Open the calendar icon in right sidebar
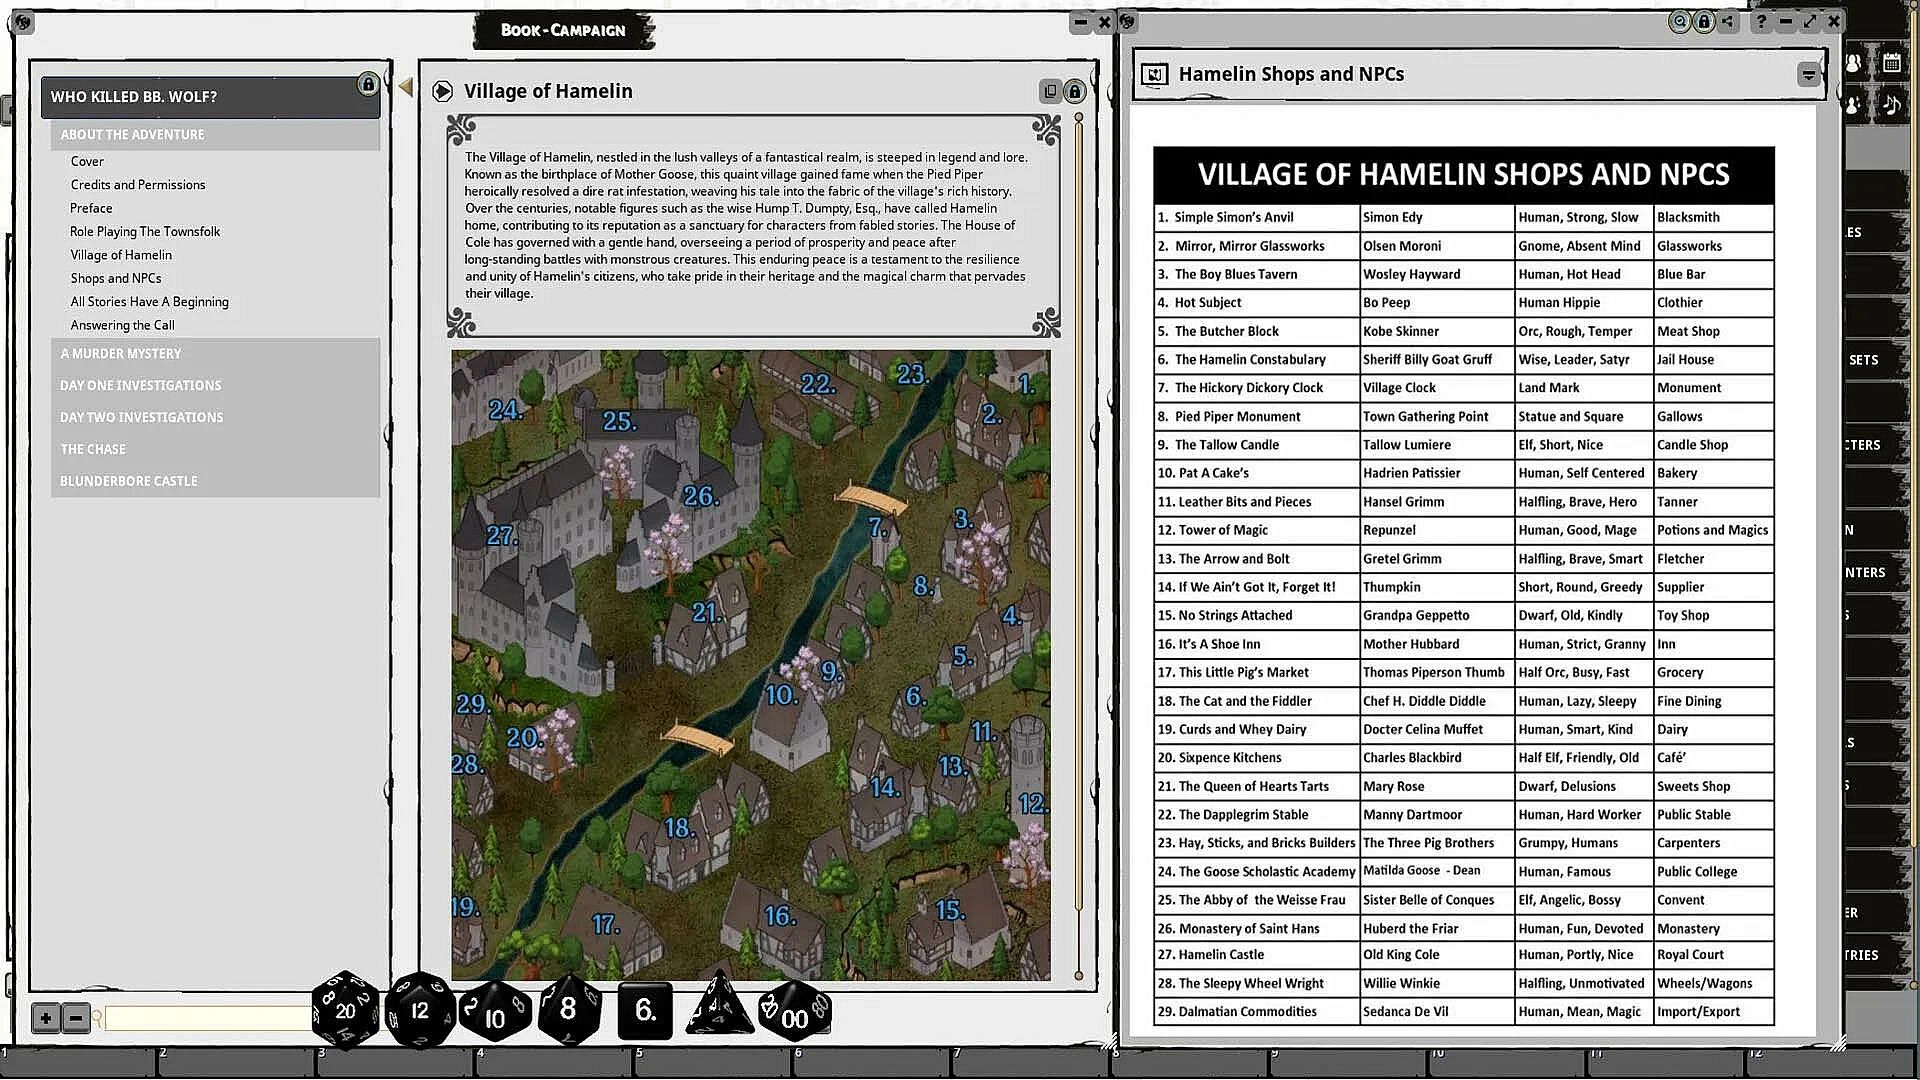 1891,63
